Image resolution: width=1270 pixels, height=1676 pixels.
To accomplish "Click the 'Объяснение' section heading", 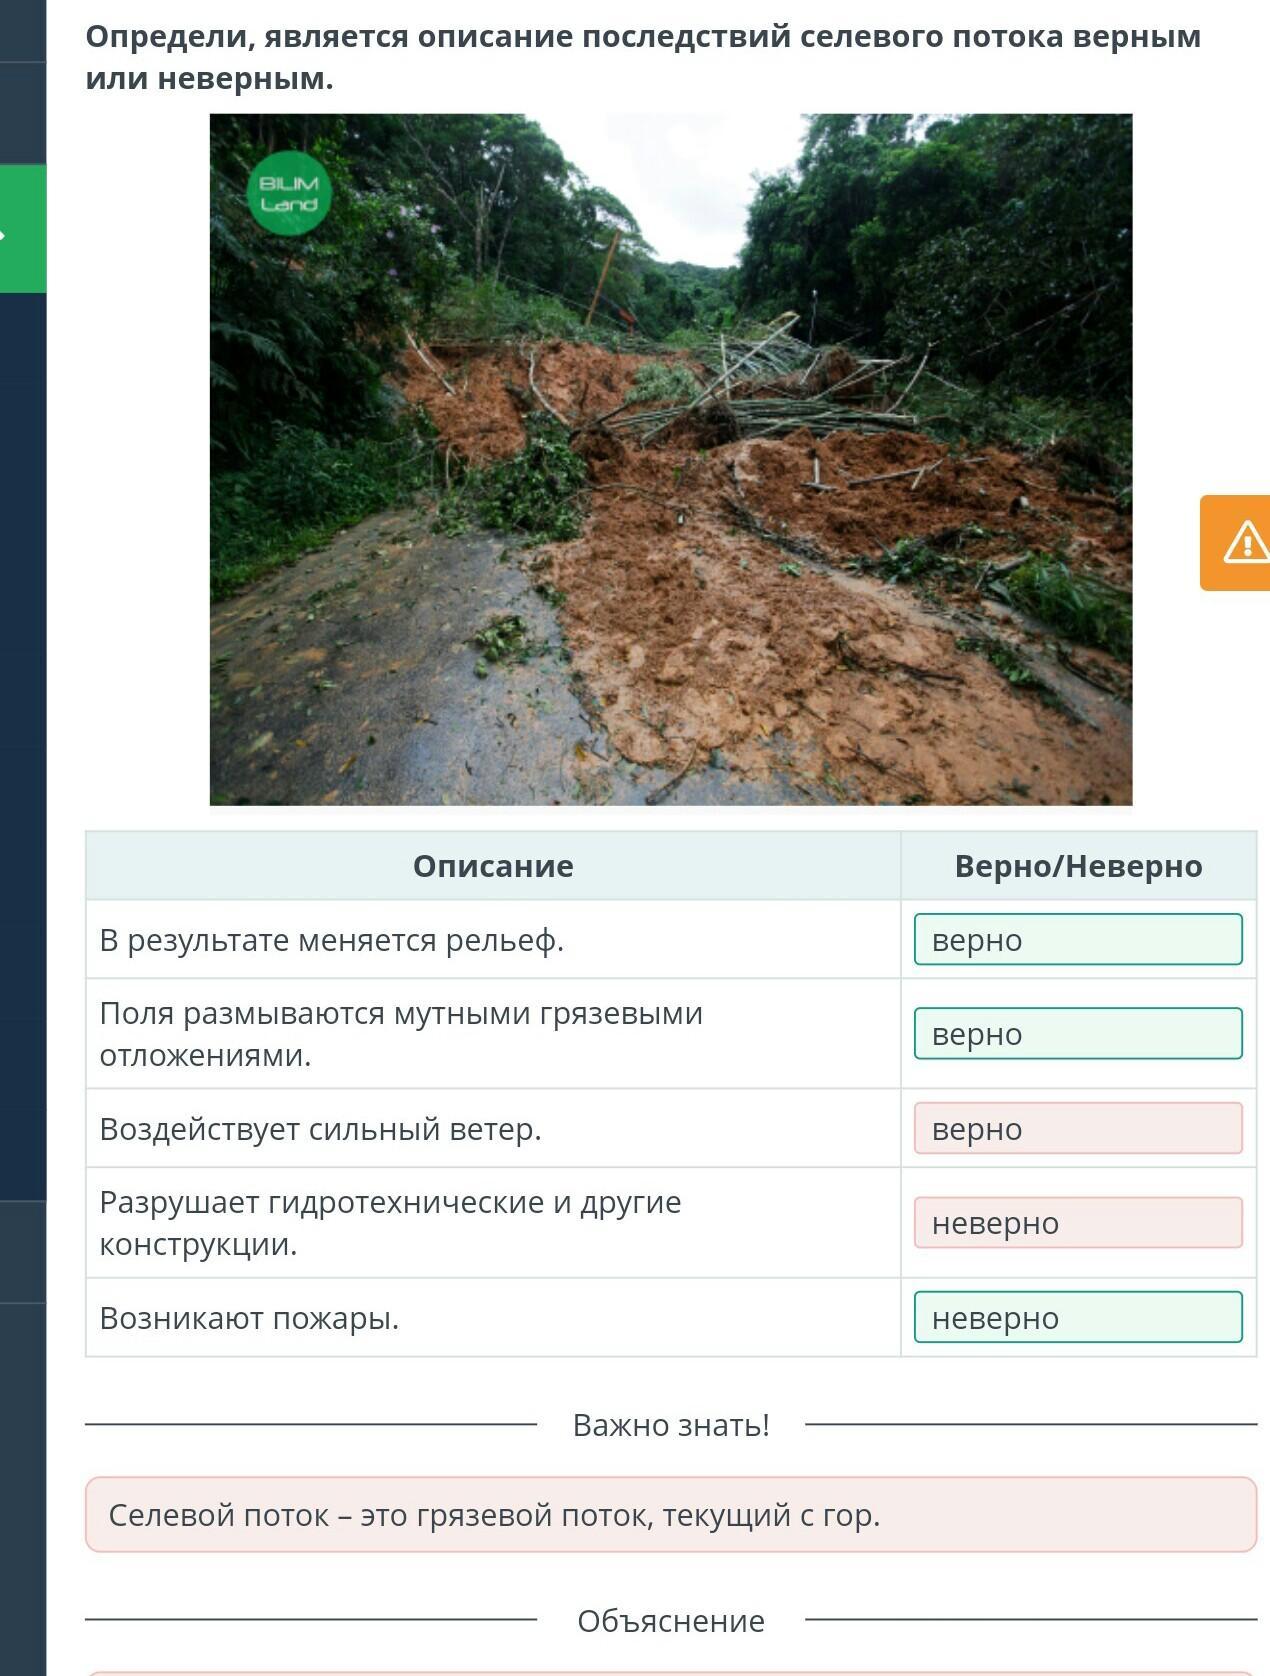I will (x=671, y=1620).
